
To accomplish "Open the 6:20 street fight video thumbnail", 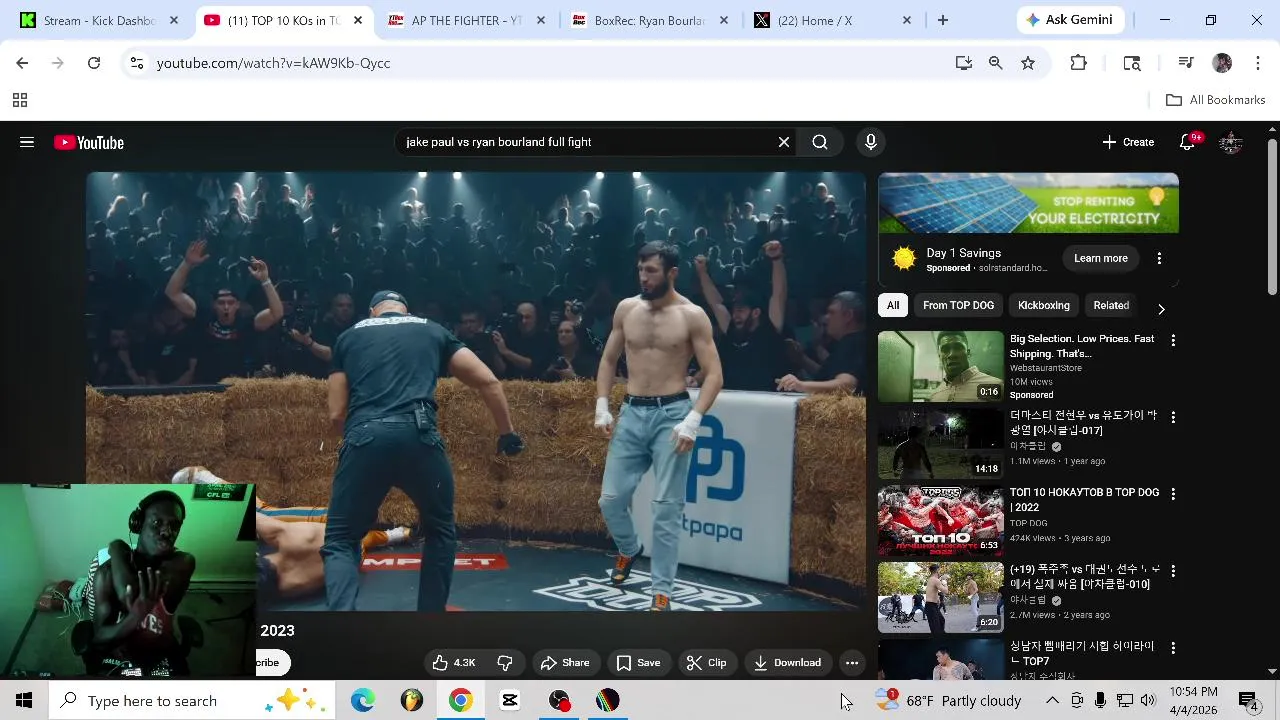I will pos(940,598).
